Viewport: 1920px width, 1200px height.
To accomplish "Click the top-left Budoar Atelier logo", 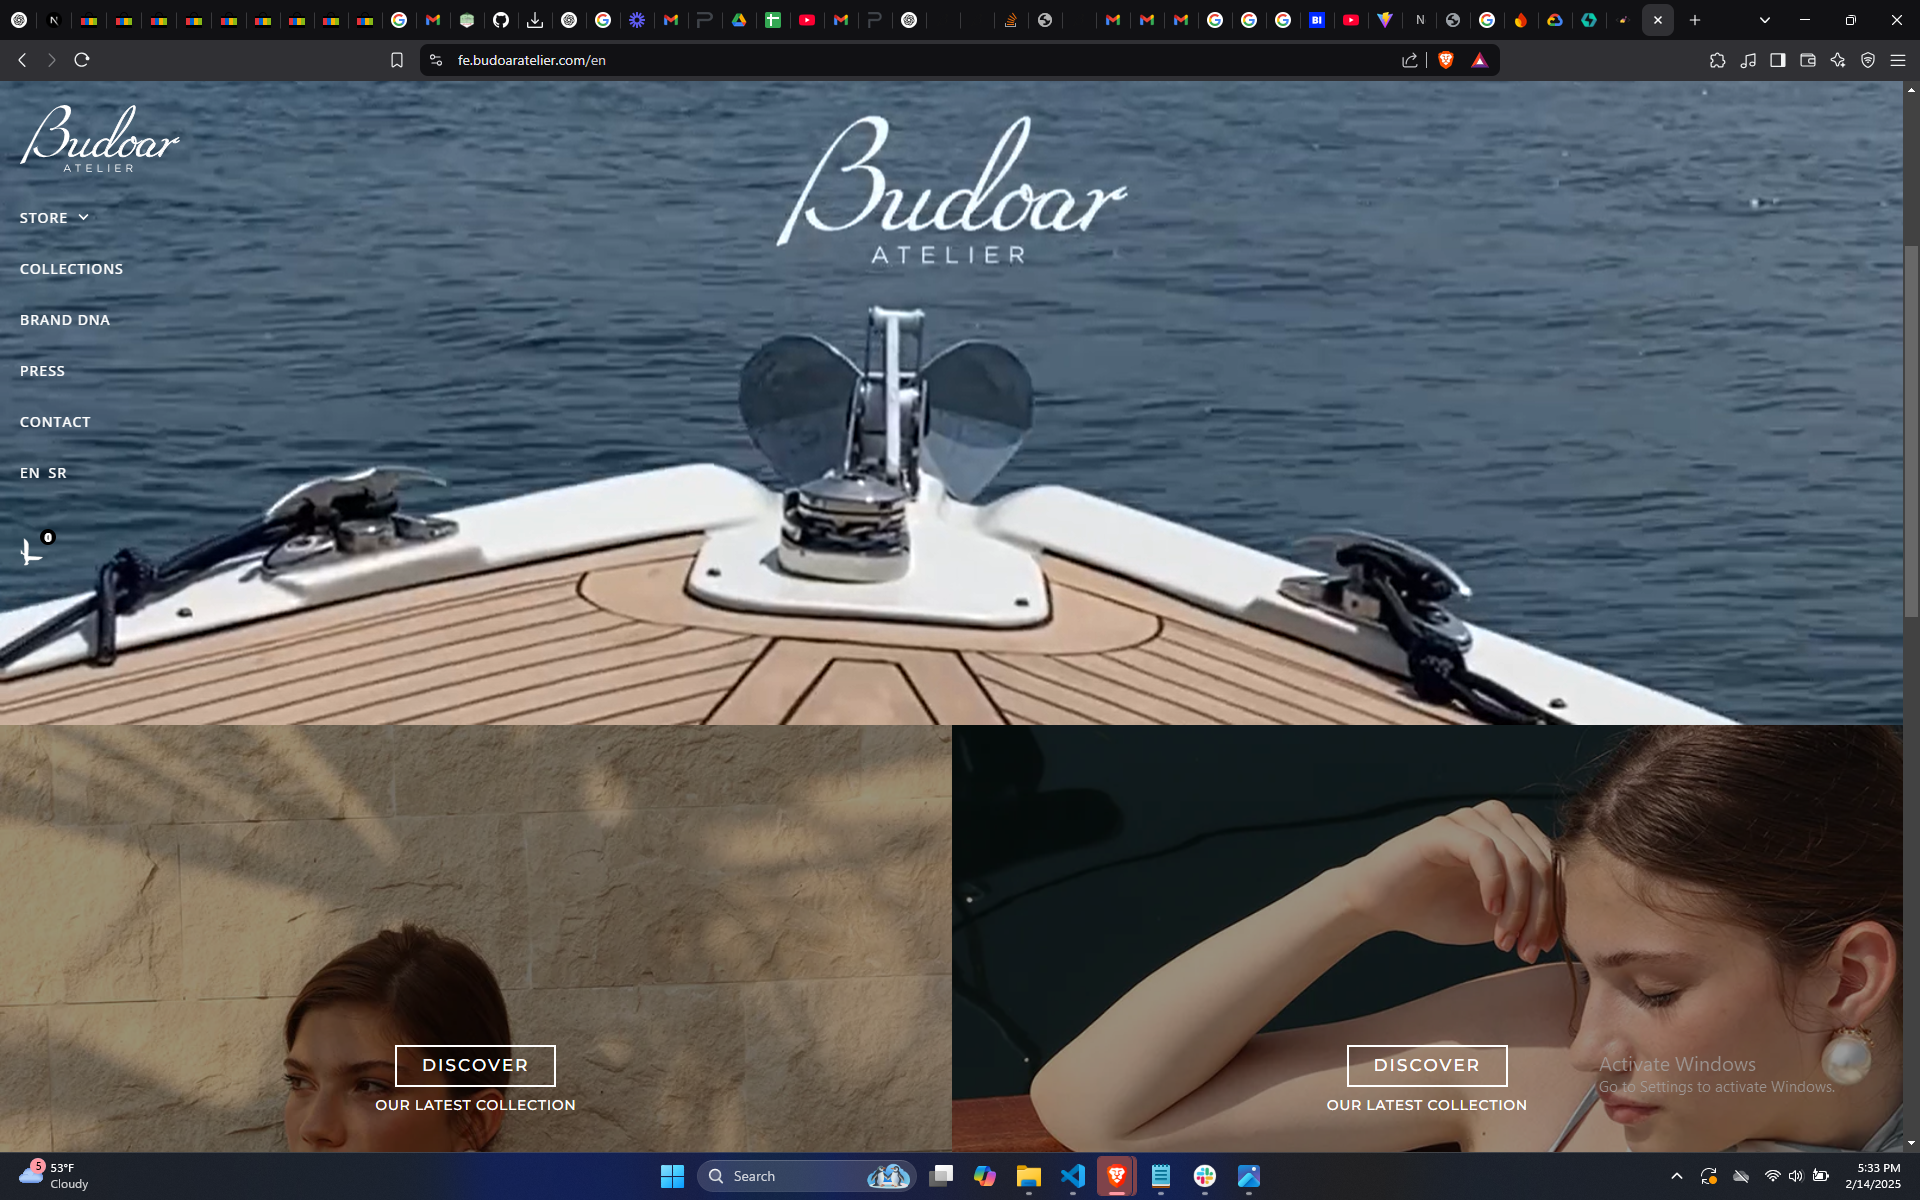I will point(100,139).
